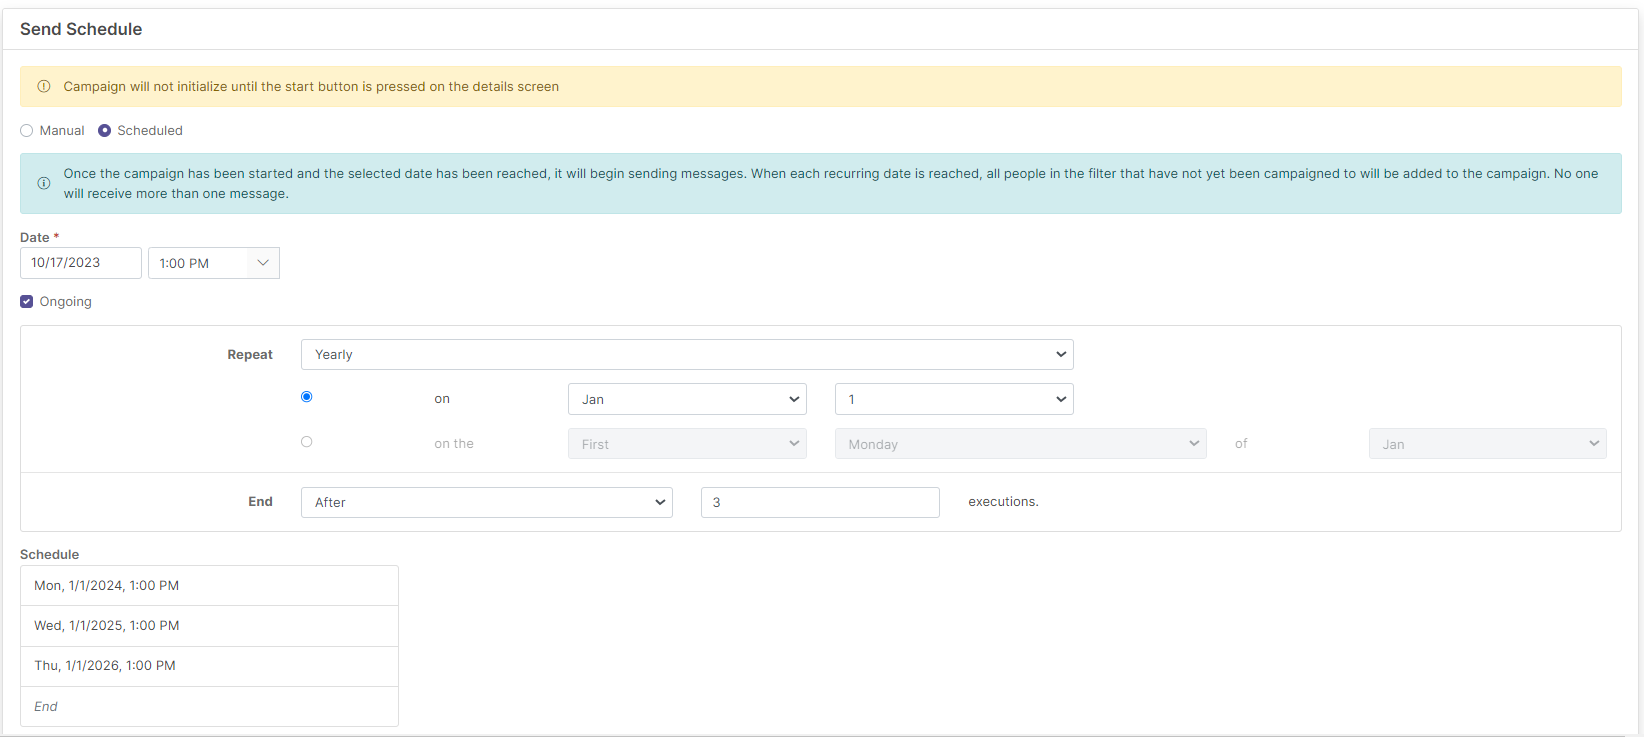Click schedule row Mon, 1/1/2024, 1:00 PM

point(209,586)
